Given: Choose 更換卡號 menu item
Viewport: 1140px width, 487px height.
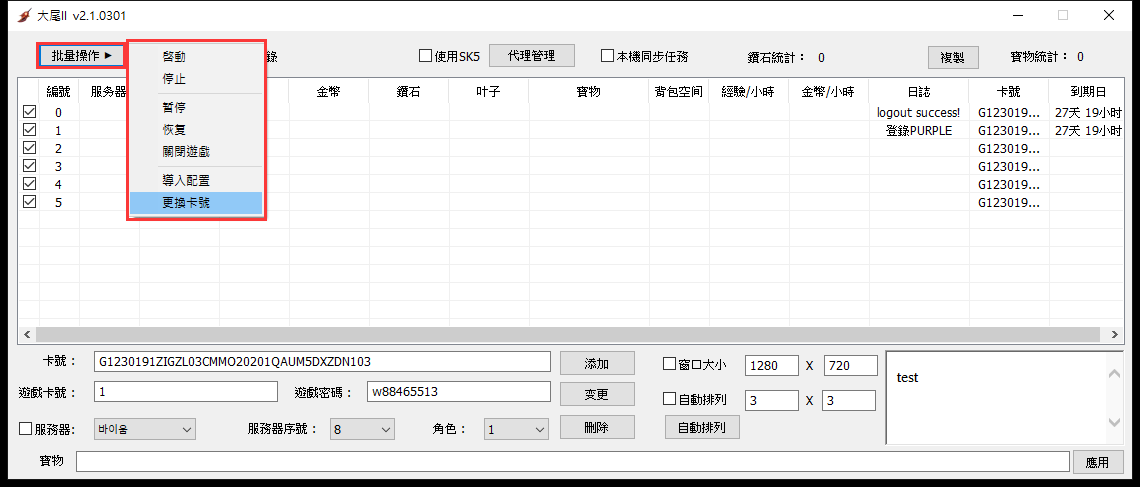Looking at the screenshot, I should [186, 202].
